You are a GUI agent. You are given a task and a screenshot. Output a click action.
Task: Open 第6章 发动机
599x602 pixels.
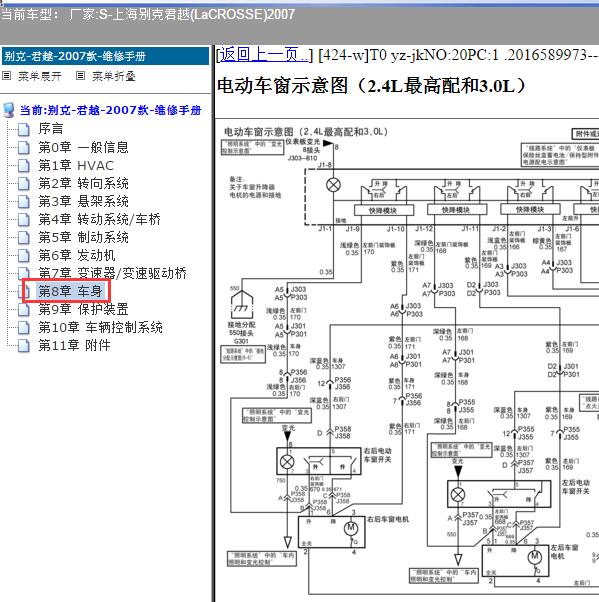click(x=77, y=255)
